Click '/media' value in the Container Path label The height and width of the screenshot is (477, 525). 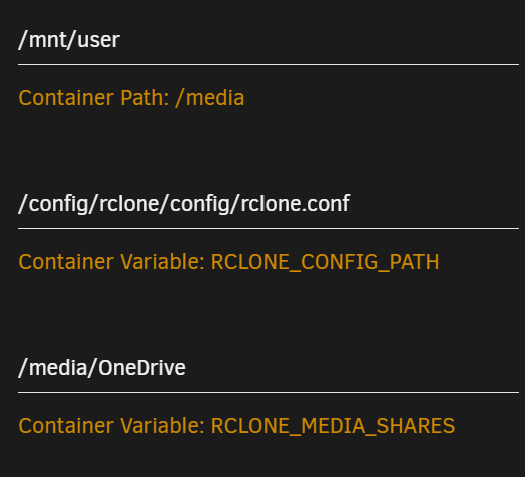pyautogui.click(x=210, y=98)
